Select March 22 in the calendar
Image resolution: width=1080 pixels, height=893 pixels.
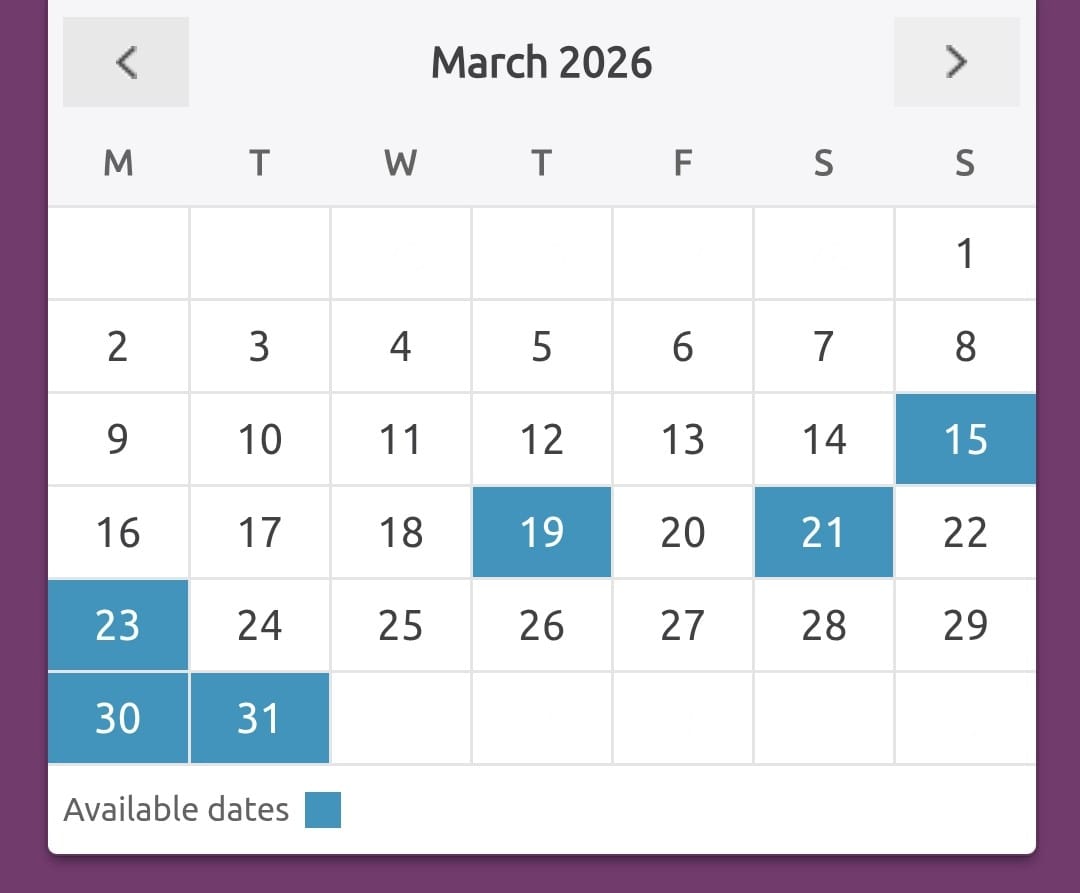click(x=965, y=533)
